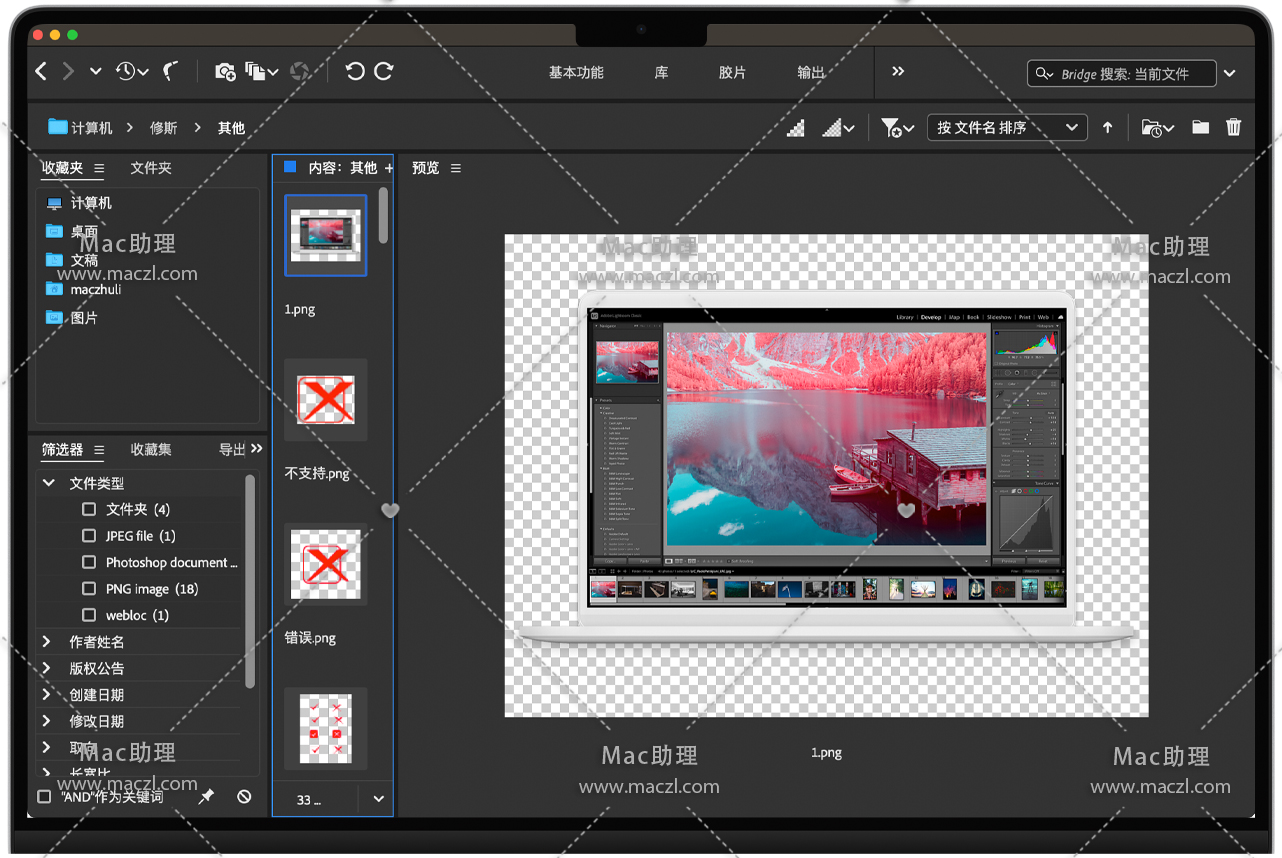
Task: Click the get photos from camera icon
Action: [x=225, y=71]
